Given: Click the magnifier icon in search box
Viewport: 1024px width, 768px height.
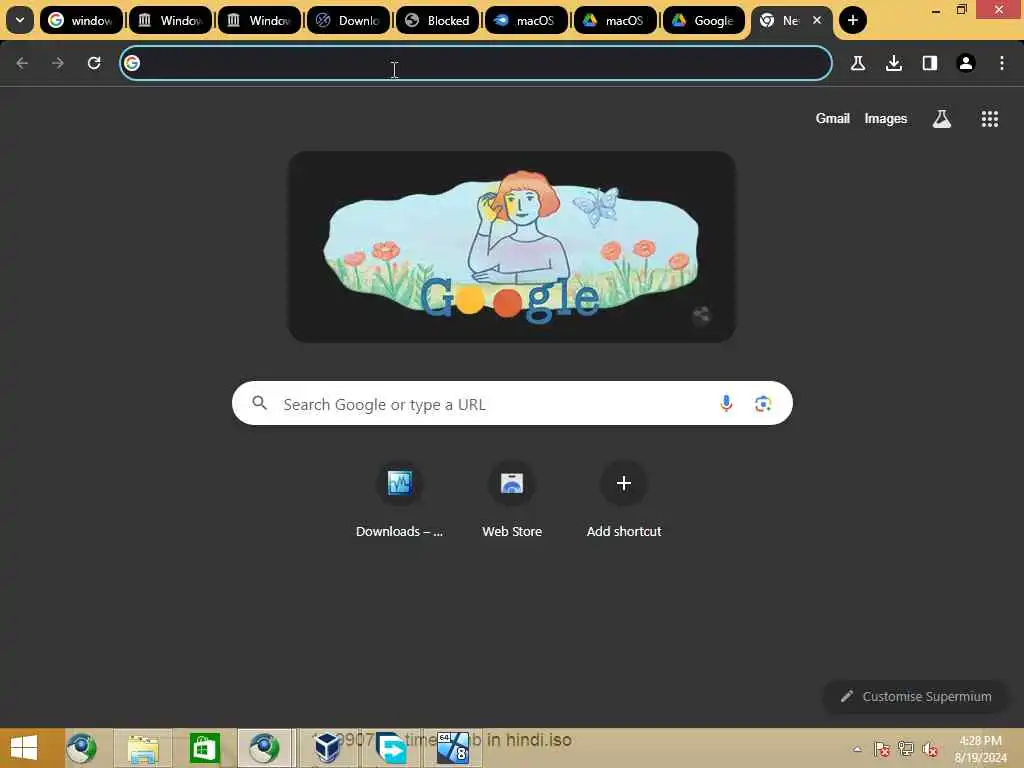Looking at the screenshot, I should pos(259,403).
